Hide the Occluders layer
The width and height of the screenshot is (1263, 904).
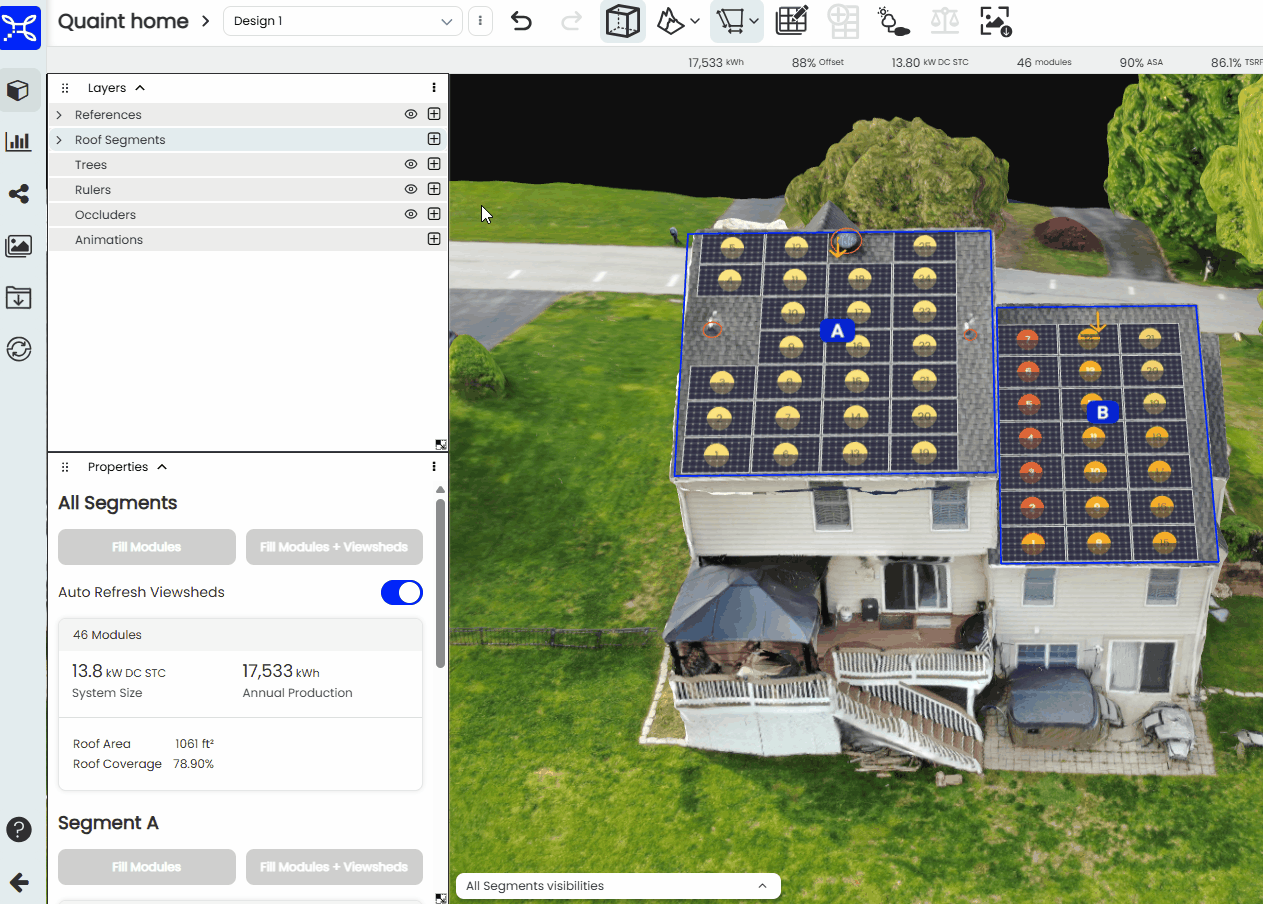click(410, 214)
